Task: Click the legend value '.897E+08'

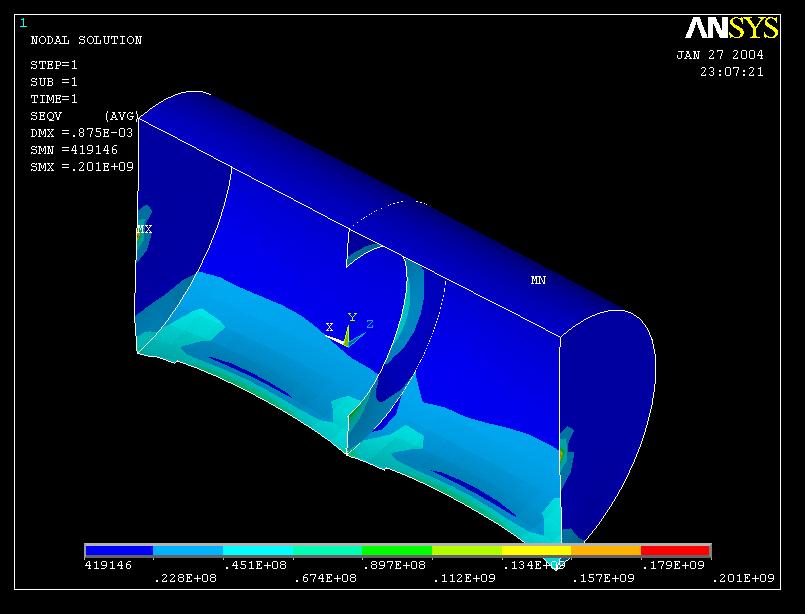Action: tap(394, 565)
